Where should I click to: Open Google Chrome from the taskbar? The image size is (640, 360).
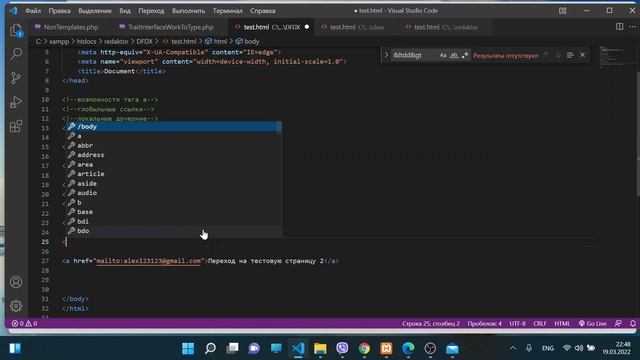(x=364, y=348)
